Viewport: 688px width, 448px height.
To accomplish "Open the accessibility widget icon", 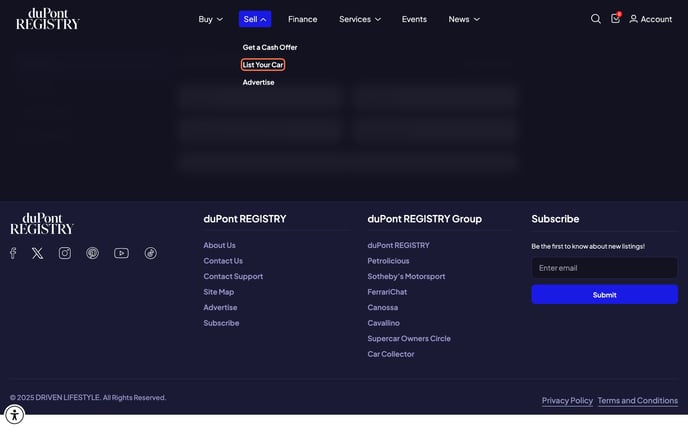I will (14, 415).
